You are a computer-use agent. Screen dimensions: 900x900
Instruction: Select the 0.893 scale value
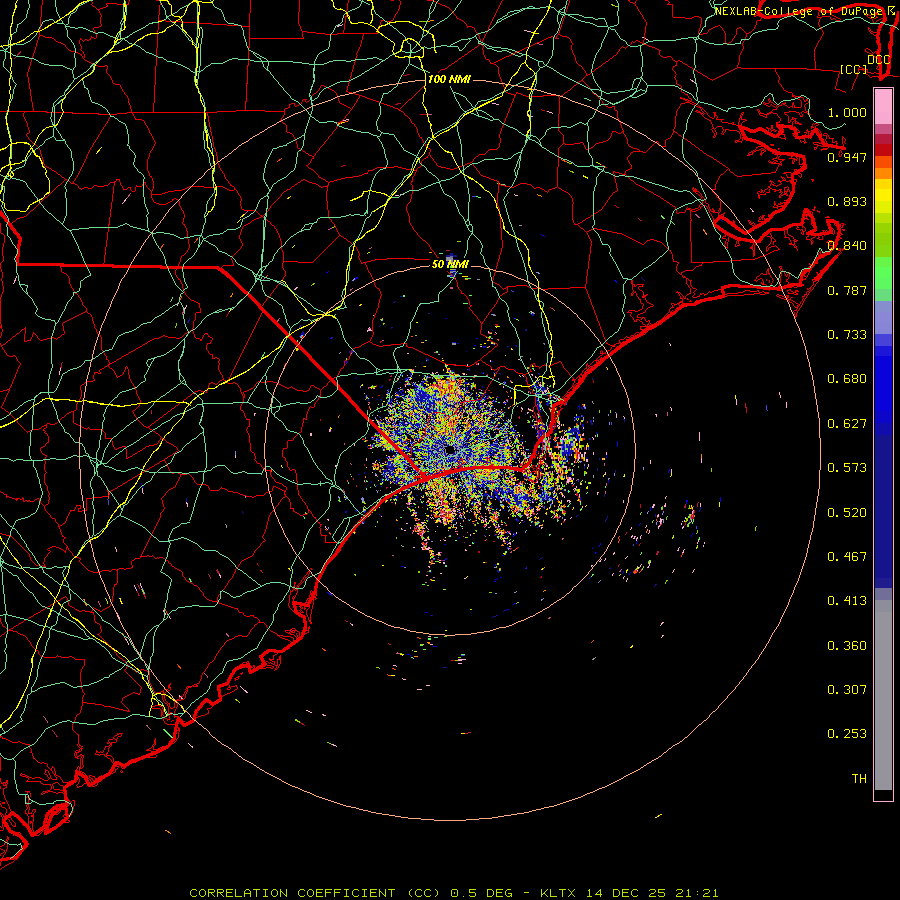tap(847, 201)
